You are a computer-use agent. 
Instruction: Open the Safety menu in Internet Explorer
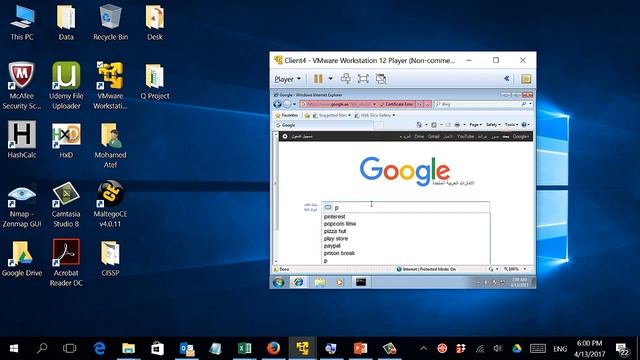coord(493,125)
